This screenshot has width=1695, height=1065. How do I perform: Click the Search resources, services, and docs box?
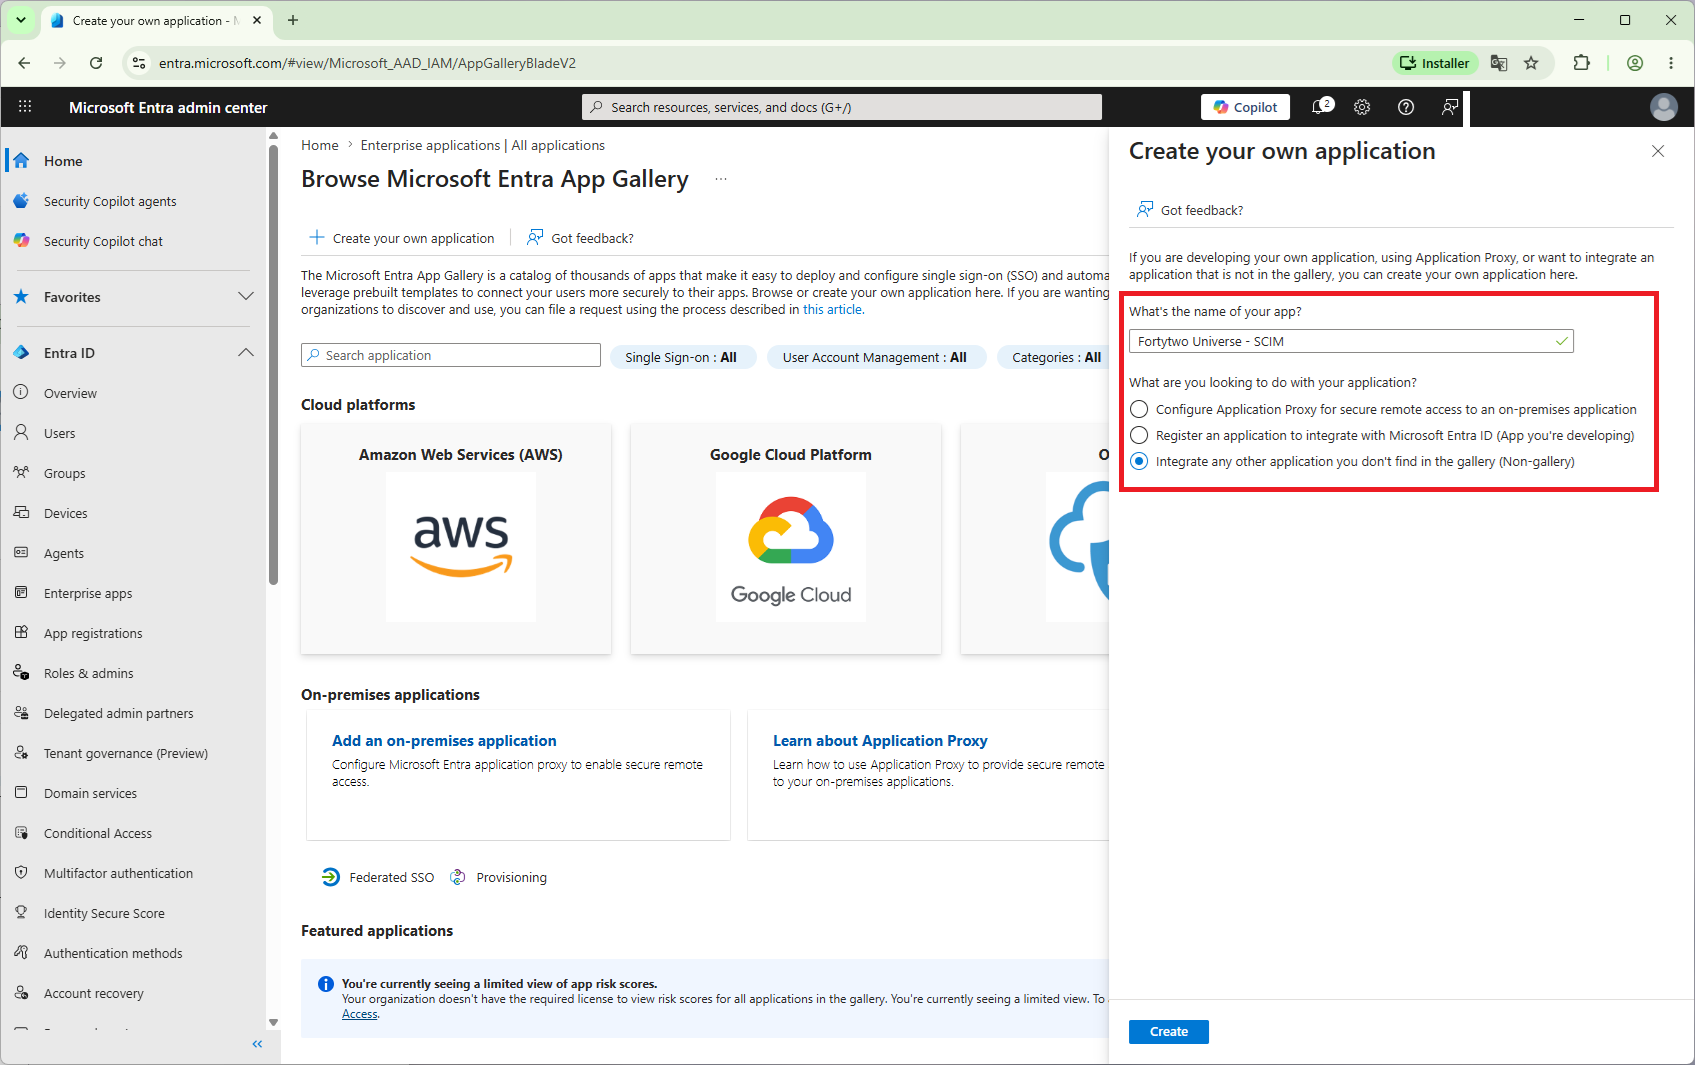[842, 107]
